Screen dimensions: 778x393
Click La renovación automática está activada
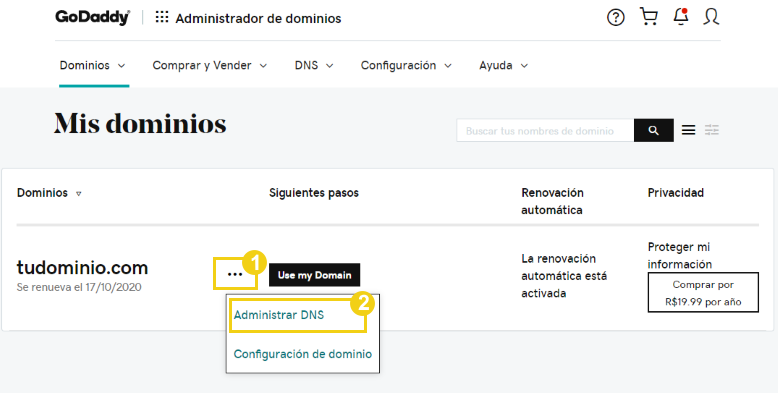pyautogui.click(x=564, y=275)
